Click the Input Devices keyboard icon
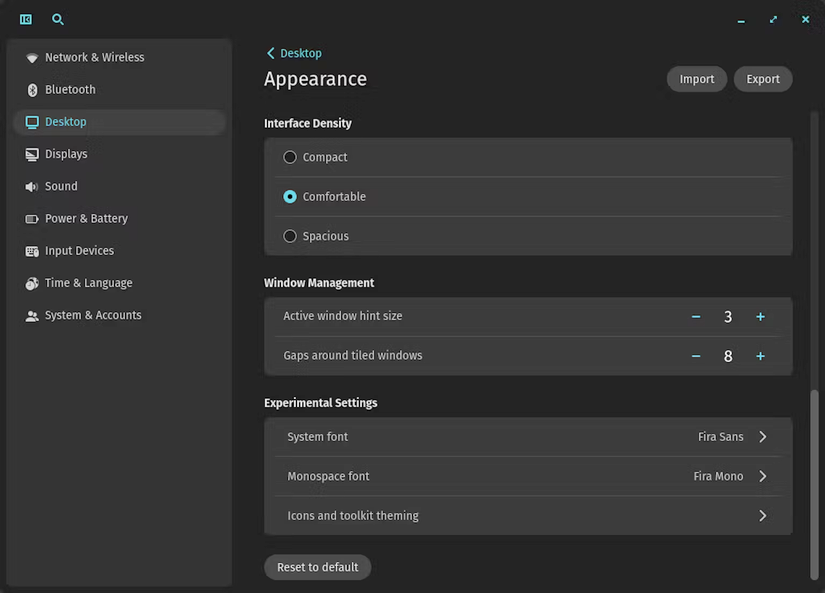 click(x=31, y=250)
